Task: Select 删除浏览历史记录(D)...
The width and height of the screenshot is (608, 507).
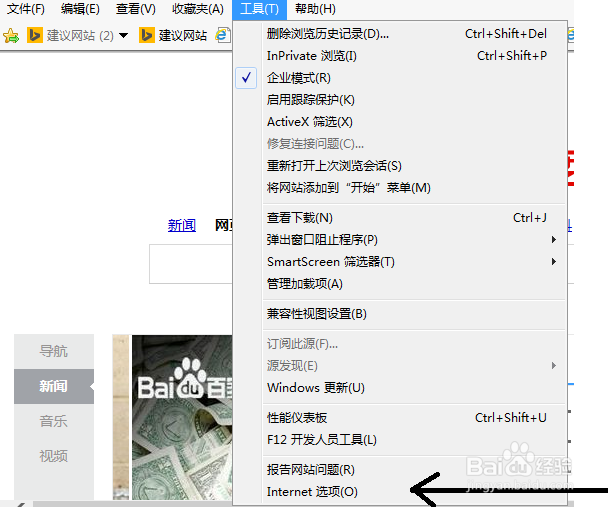Action: [400, 34]
